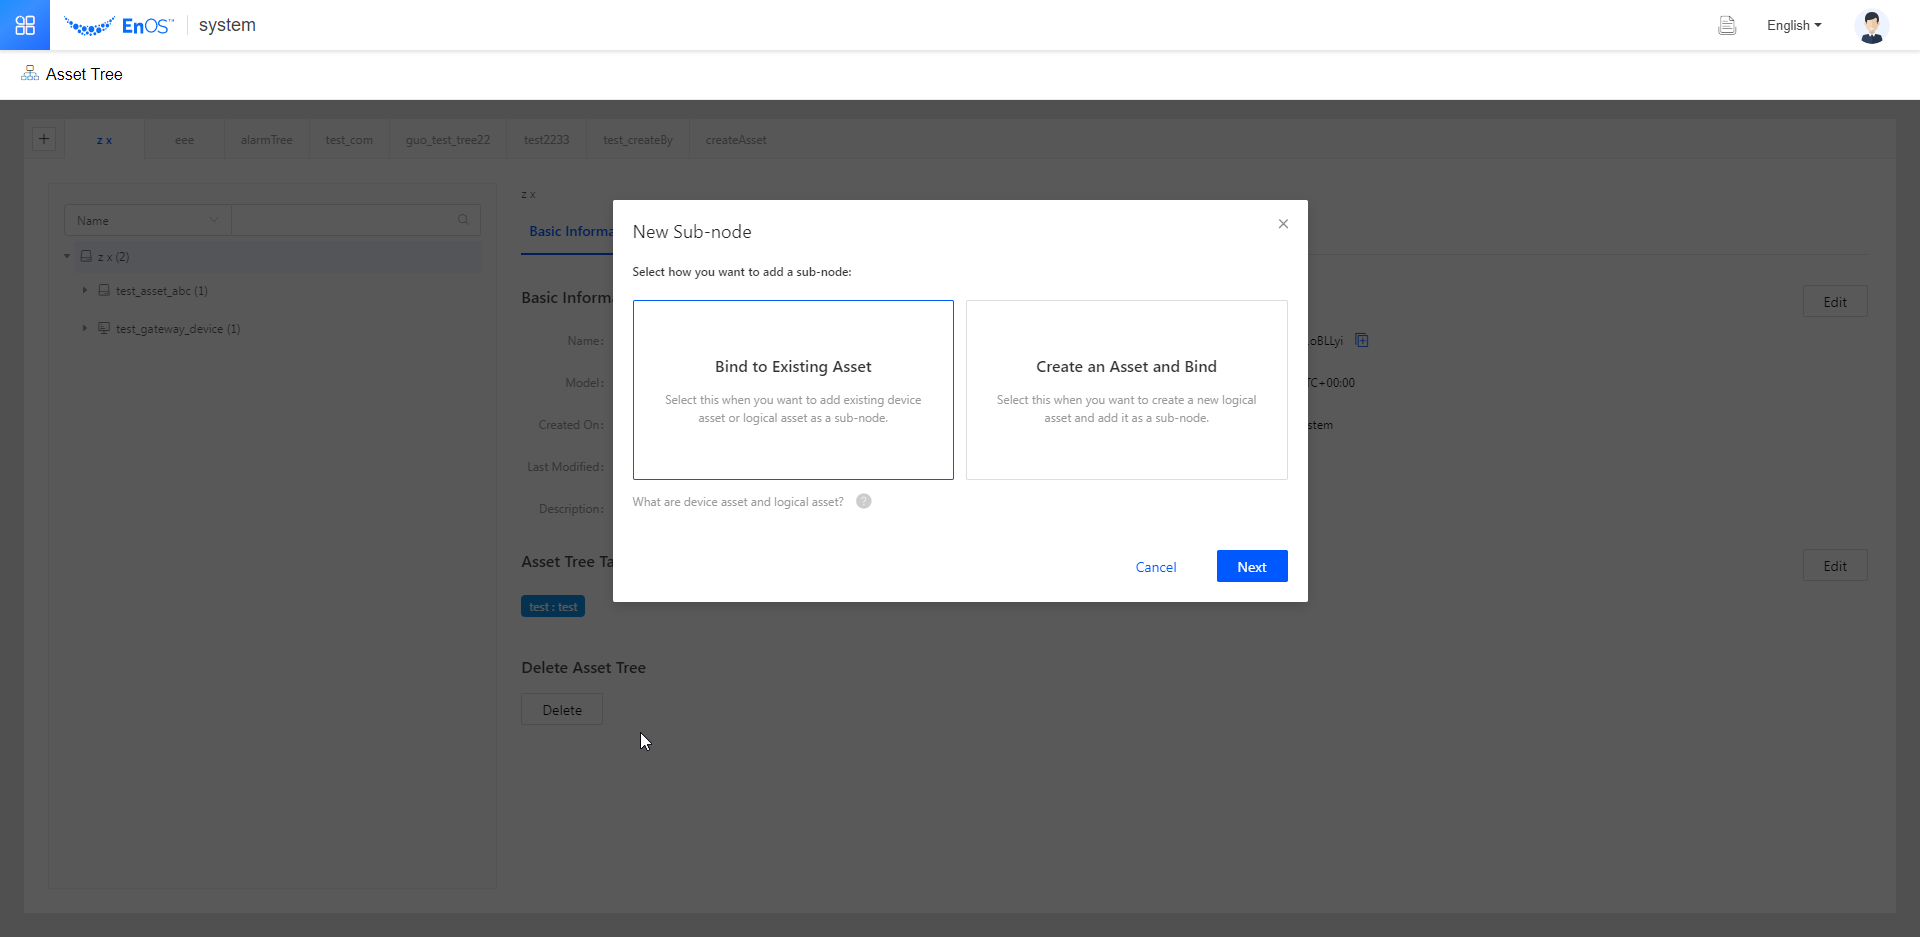Switch to the test_createBy tab
The image size is (1920, 937).
[x=638, y=140]
